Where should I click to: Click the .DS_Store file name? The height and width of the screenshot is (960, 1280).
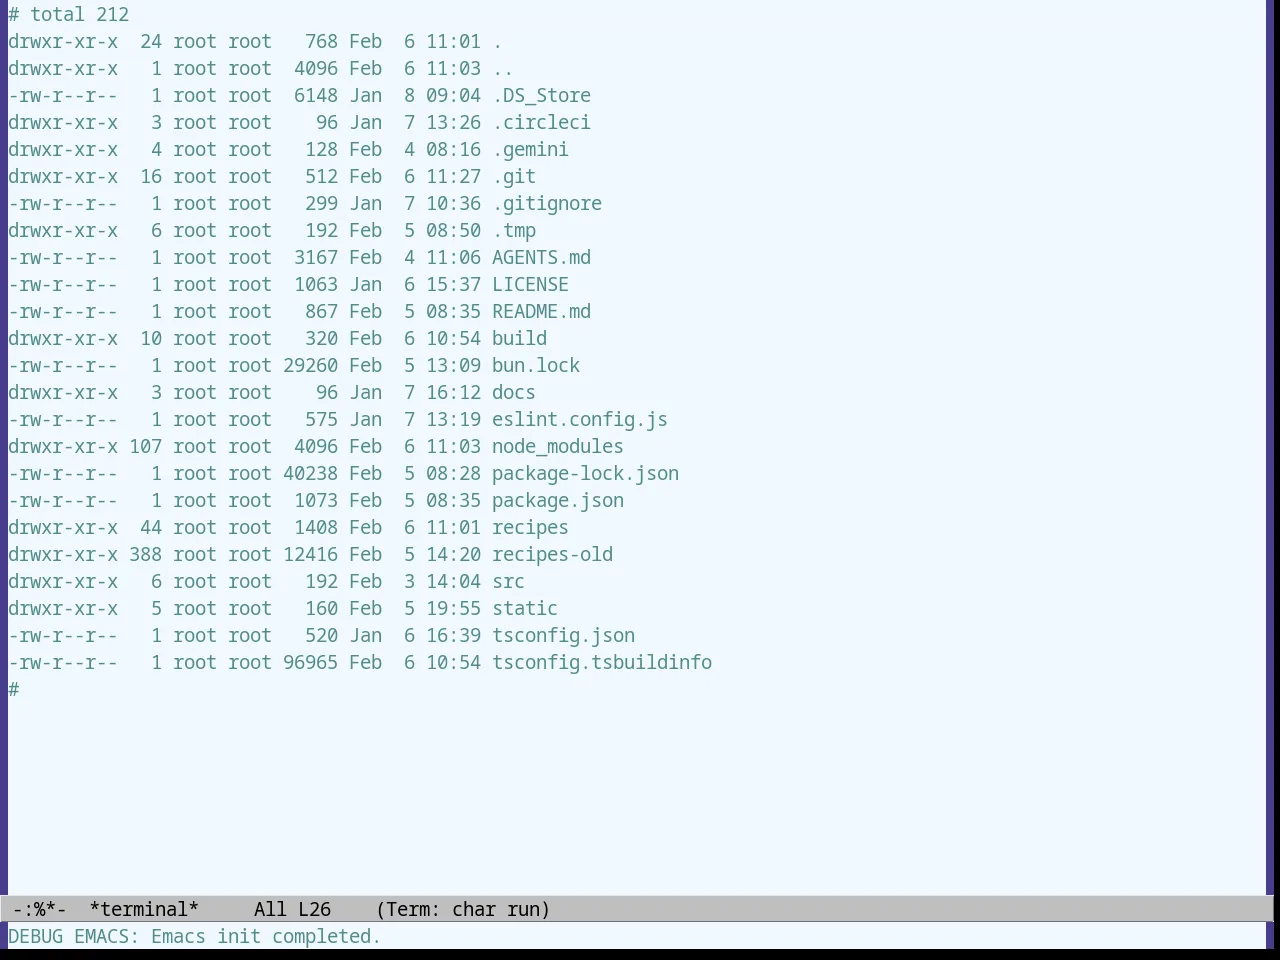coord(541,96)
